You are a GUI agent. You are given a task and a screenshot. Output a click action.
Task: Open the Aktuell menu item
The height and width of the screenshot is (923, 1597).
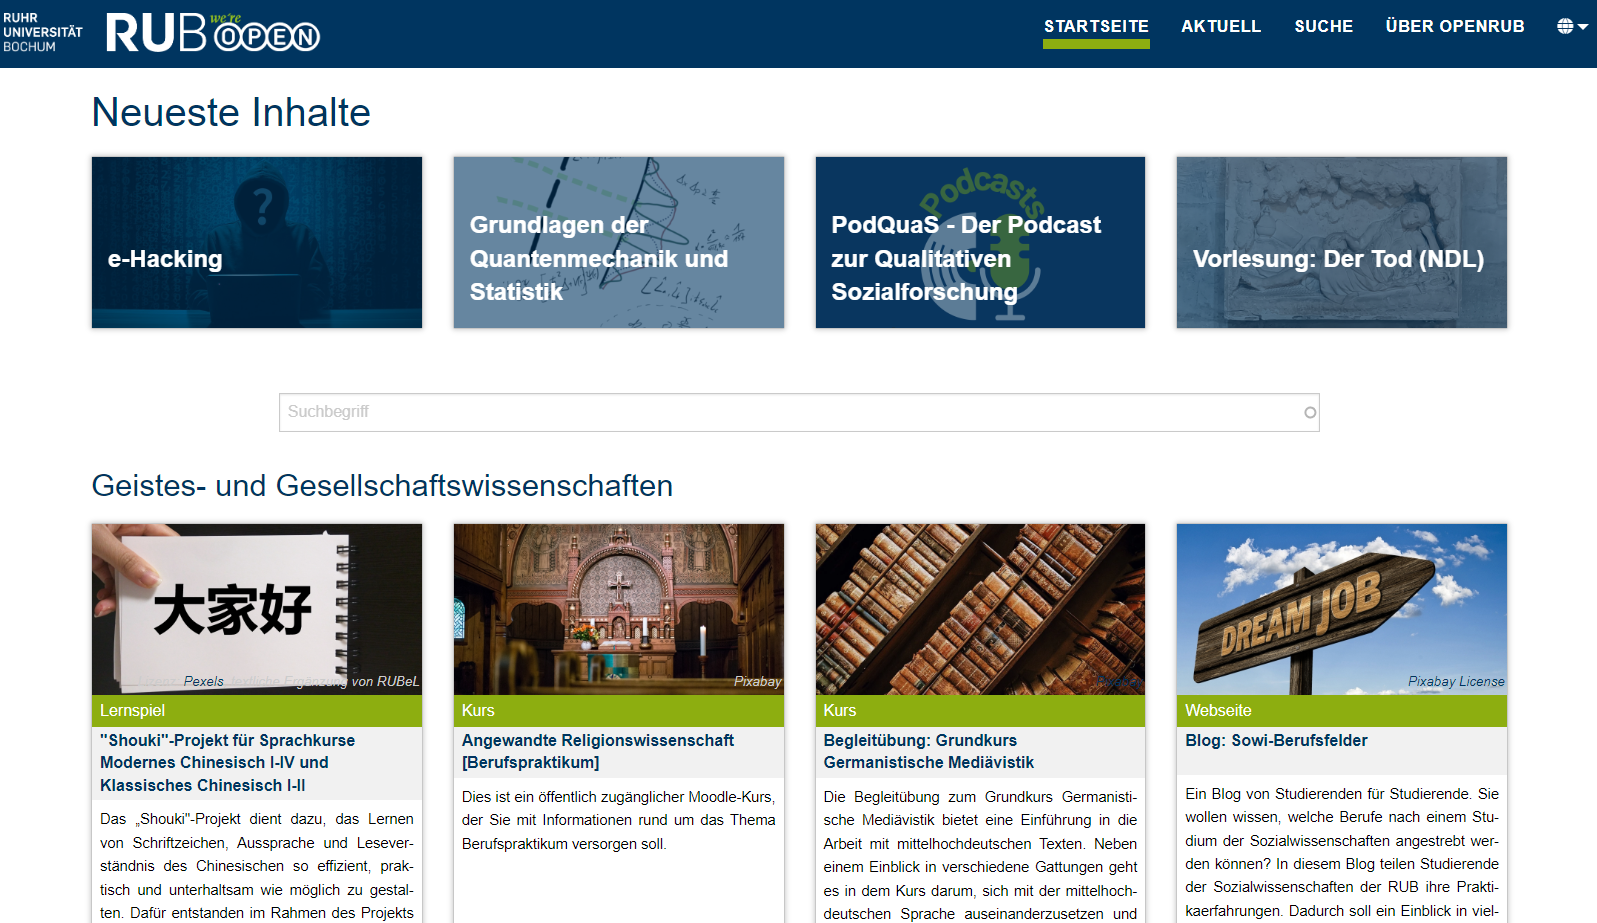1221,27
